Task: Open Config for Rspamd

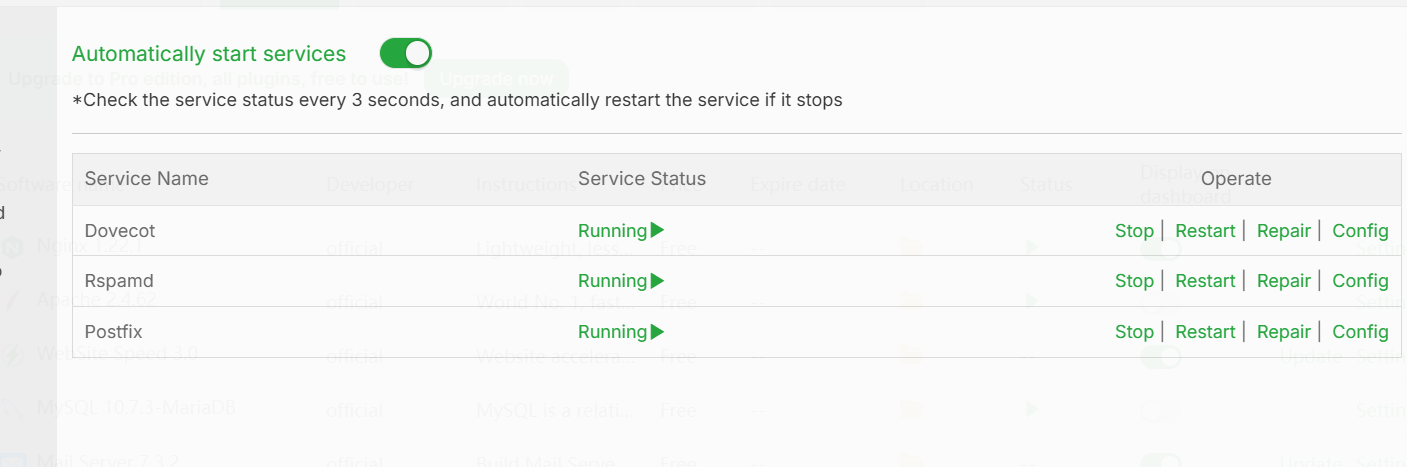Action: [x=1360, y=281]
